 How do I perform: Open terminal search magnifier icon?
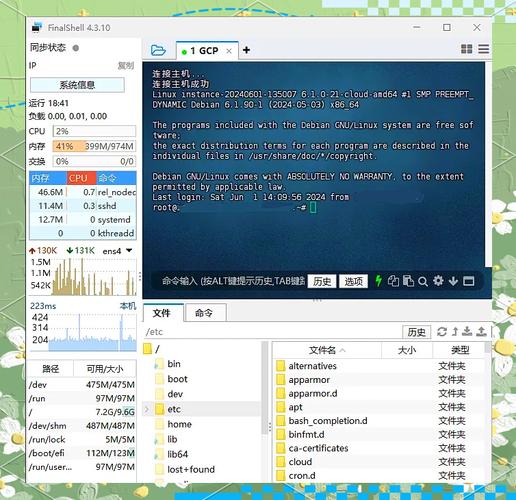click(x=423, y=282)
